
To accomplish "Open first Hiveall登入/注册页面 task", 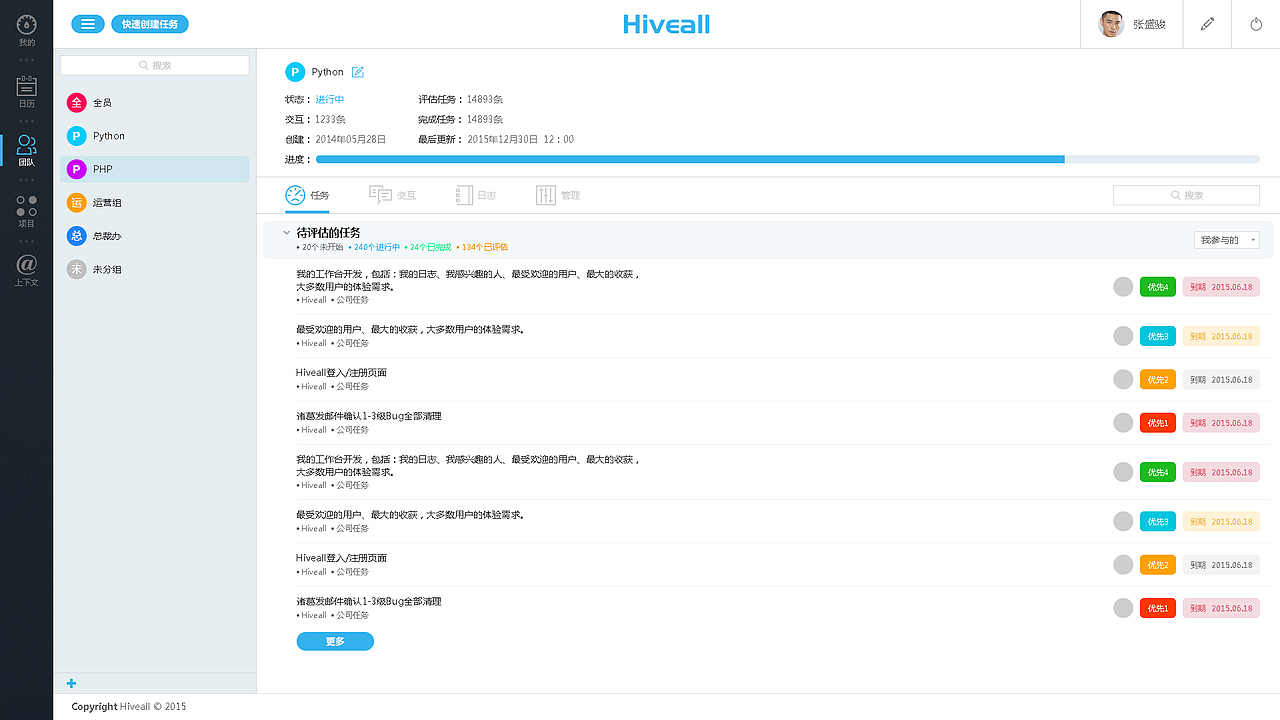I will point(341,373).
